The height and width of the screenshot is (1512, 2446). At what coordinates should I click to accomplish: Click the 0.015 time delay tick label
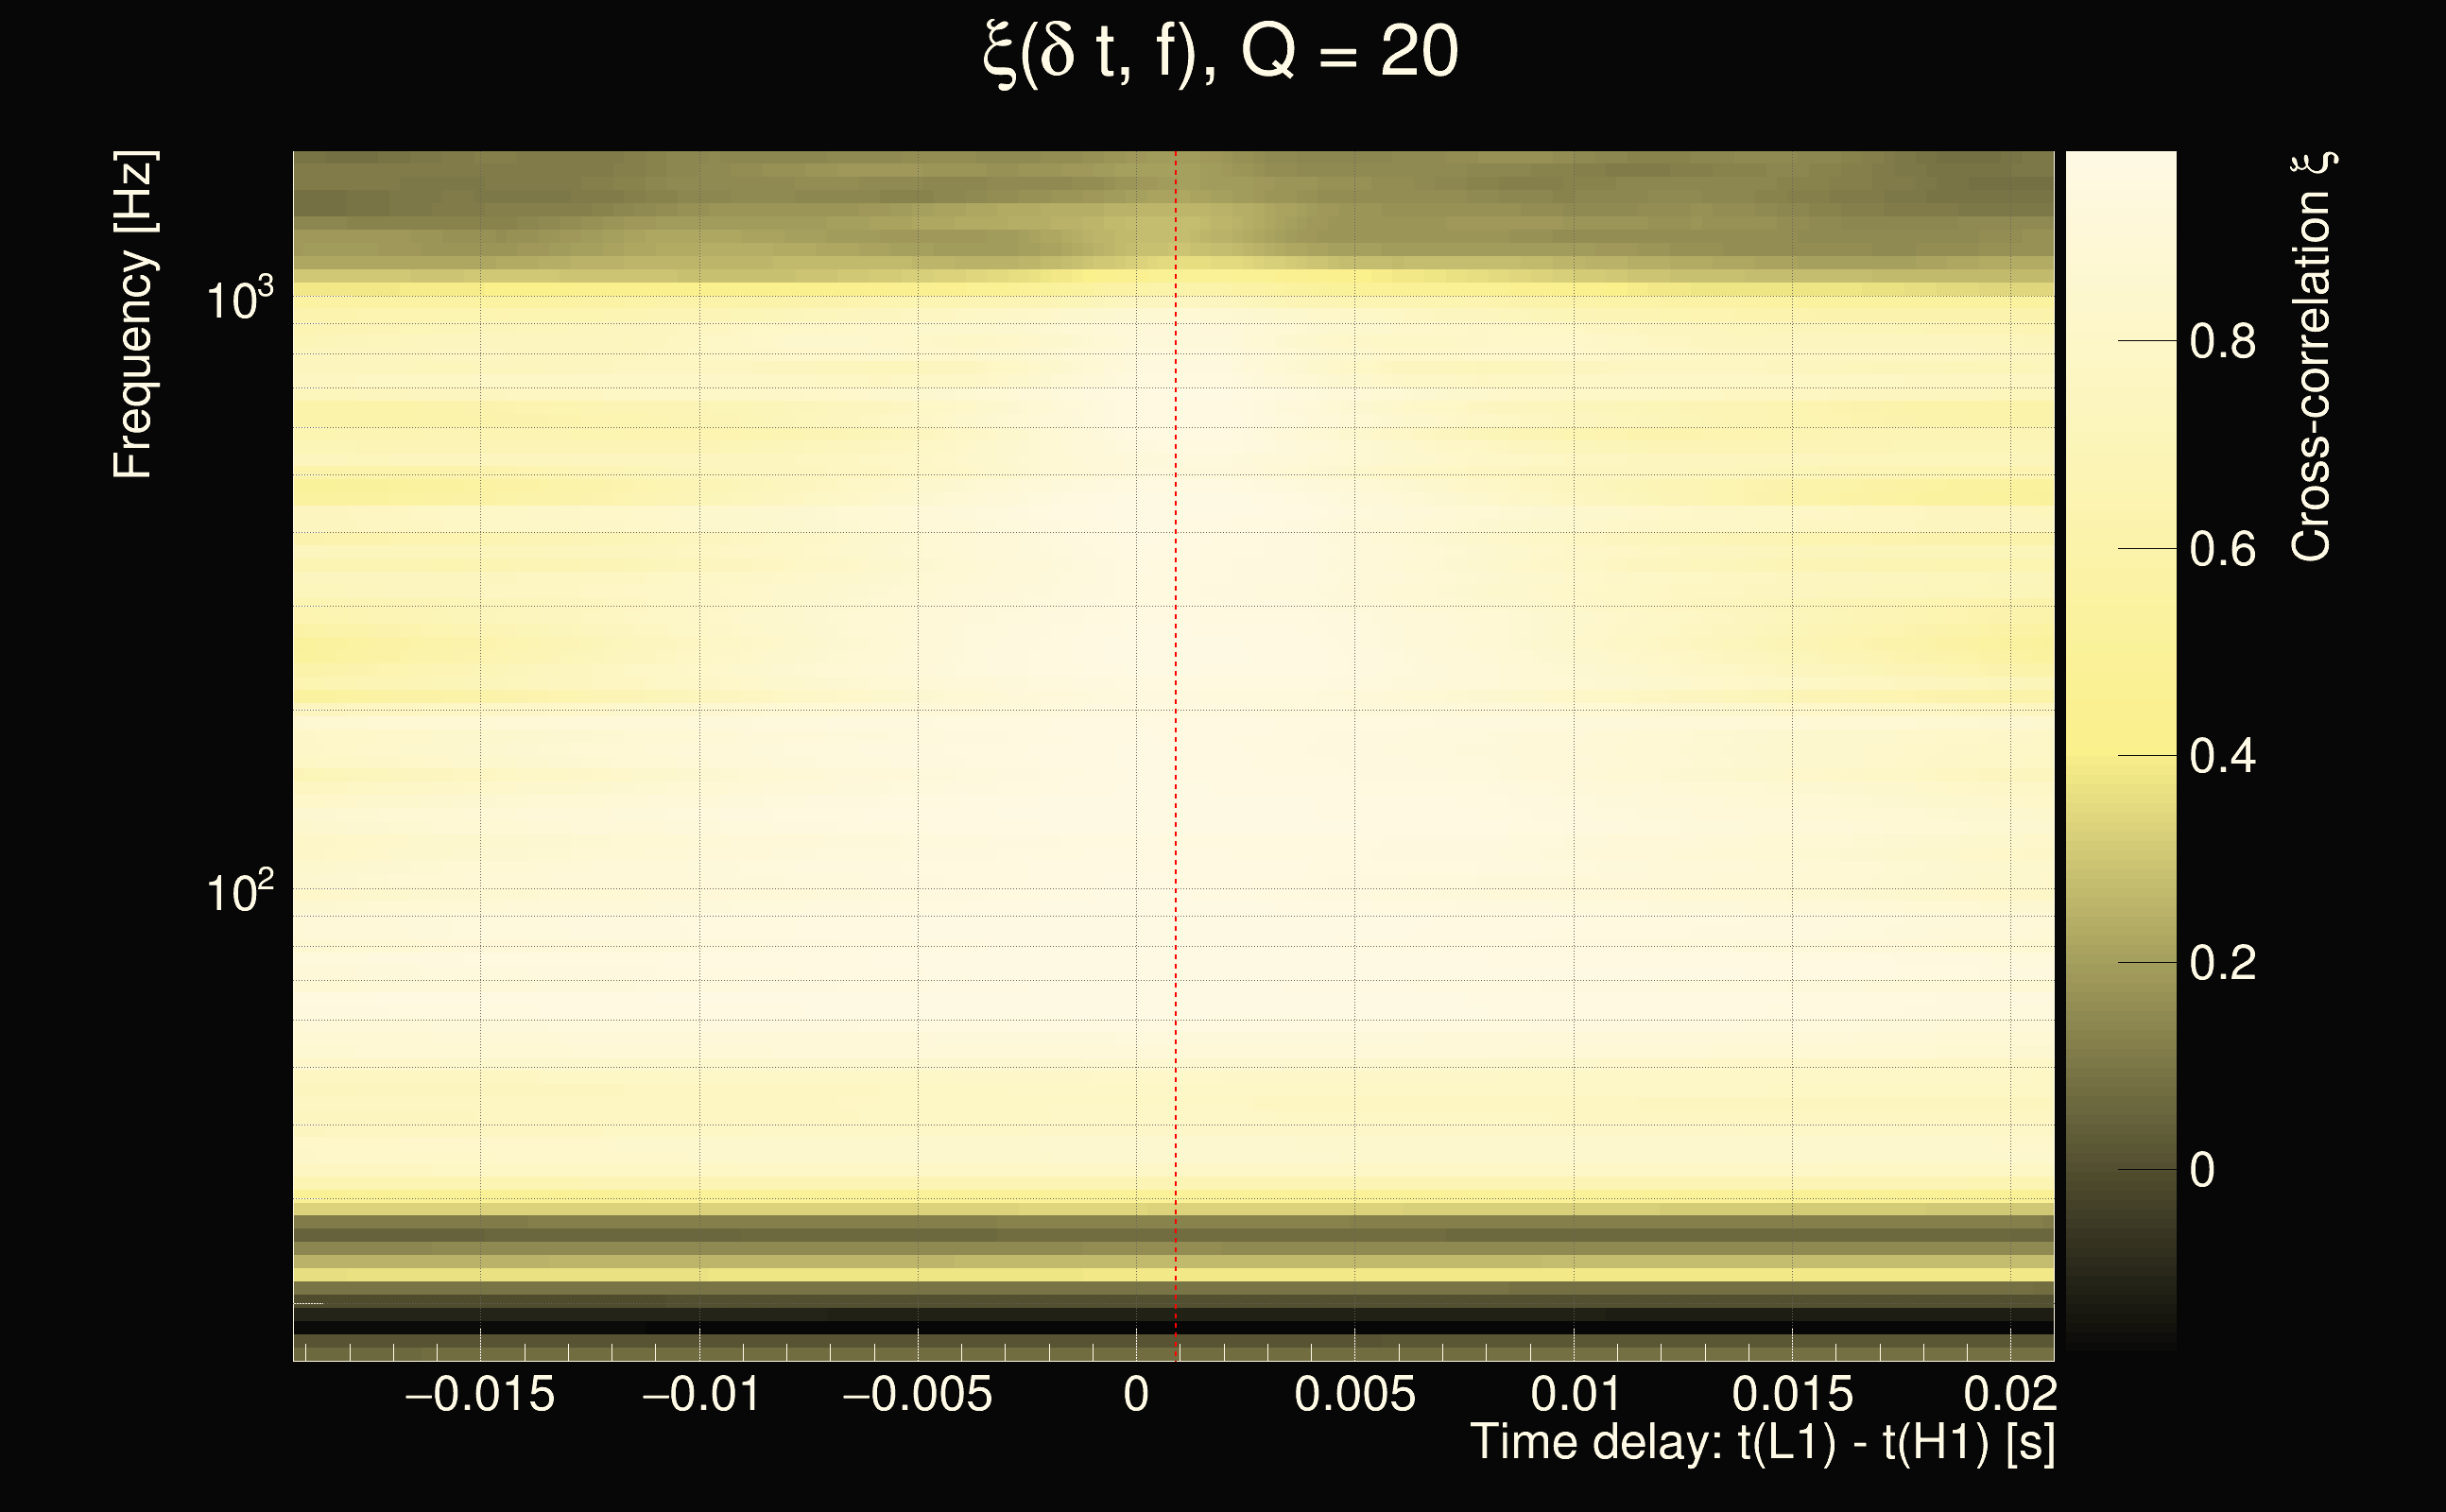pos(1792,1395)
